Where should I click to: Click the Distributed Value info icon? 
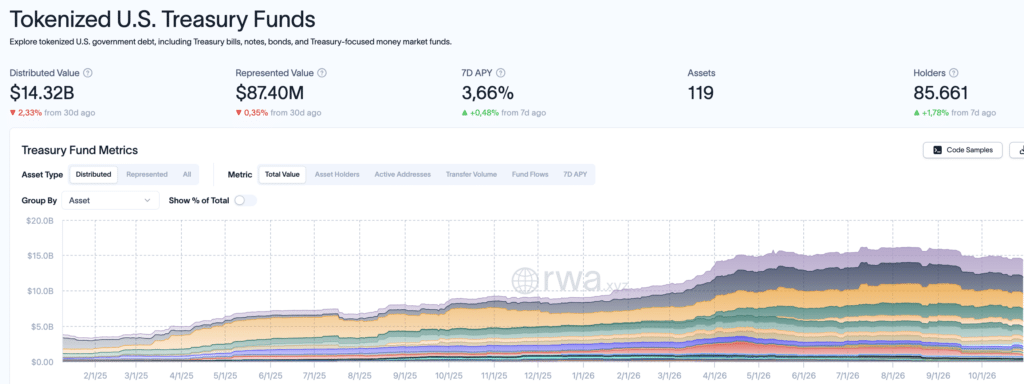[88, 73]
